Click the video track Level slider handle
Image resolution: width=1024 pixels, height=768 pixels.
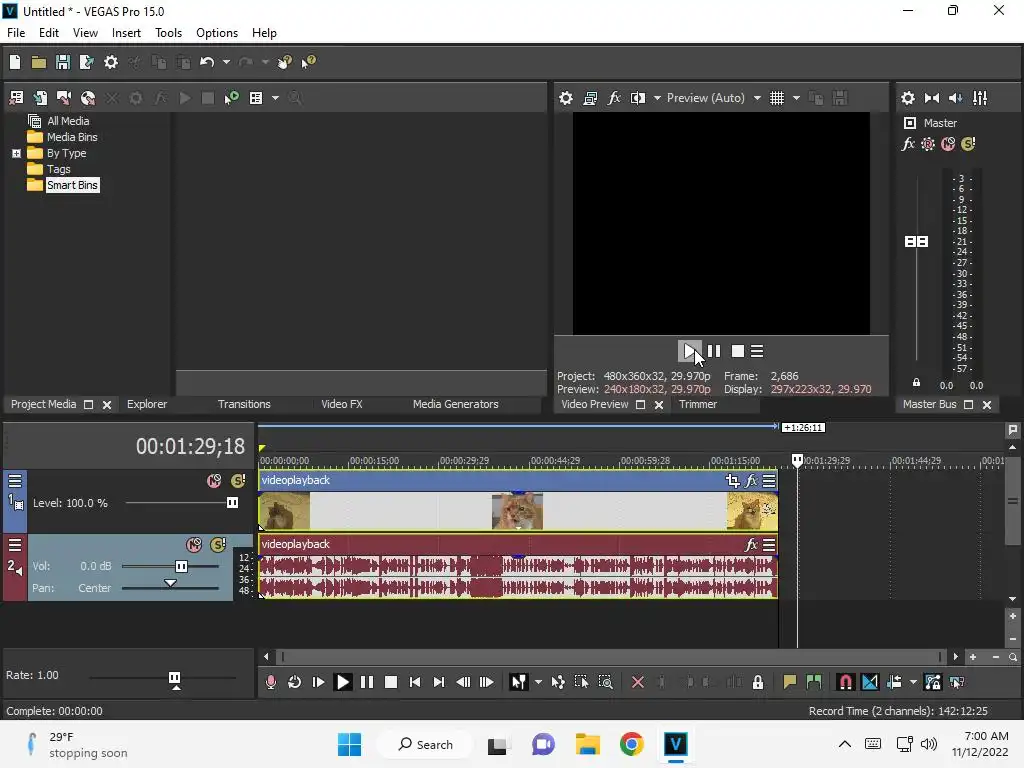click(232, 503)
